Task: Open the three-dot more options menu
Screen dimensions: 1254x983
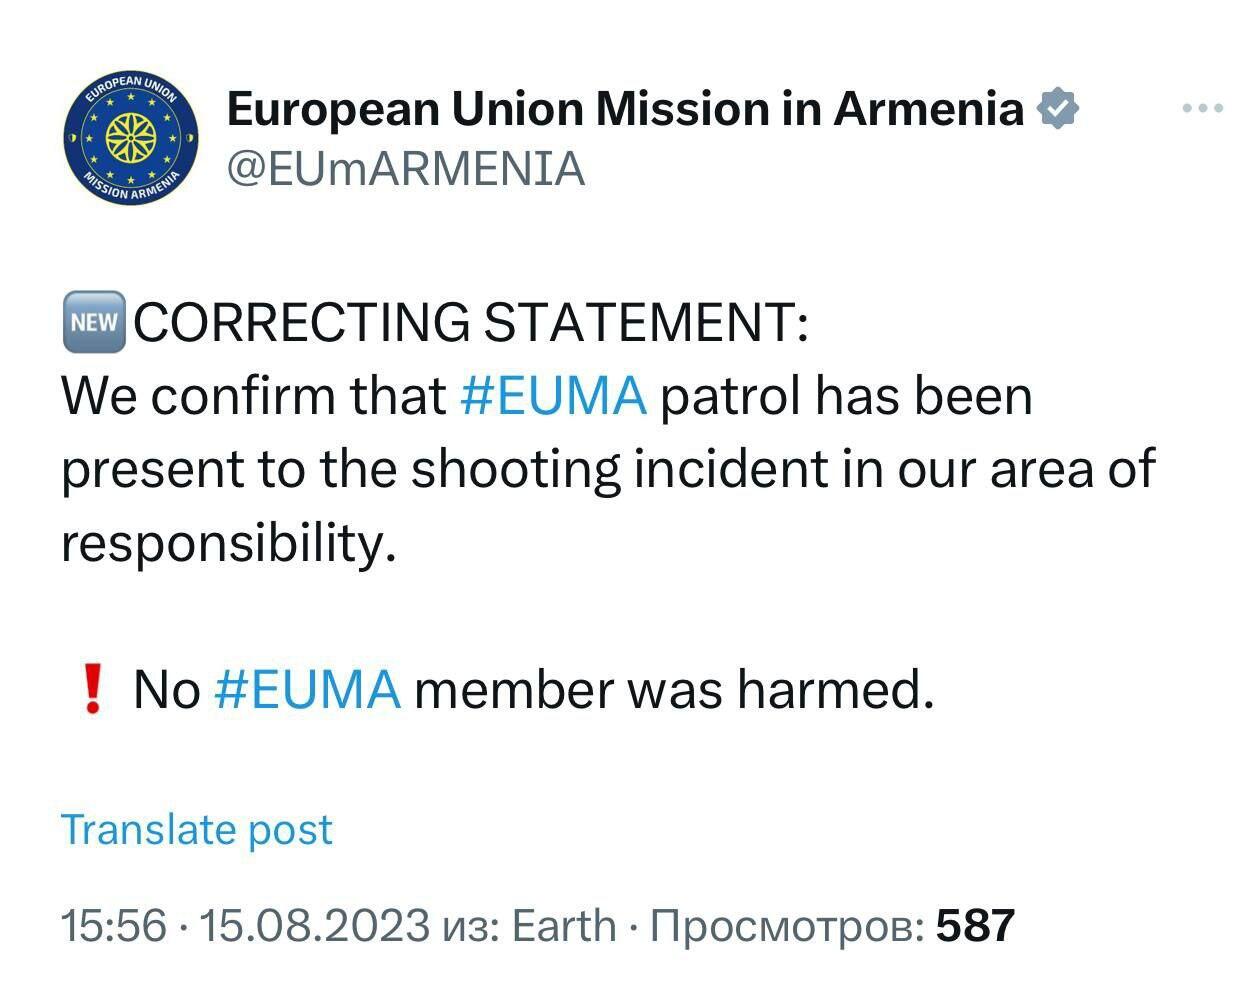Action: 1202,108
